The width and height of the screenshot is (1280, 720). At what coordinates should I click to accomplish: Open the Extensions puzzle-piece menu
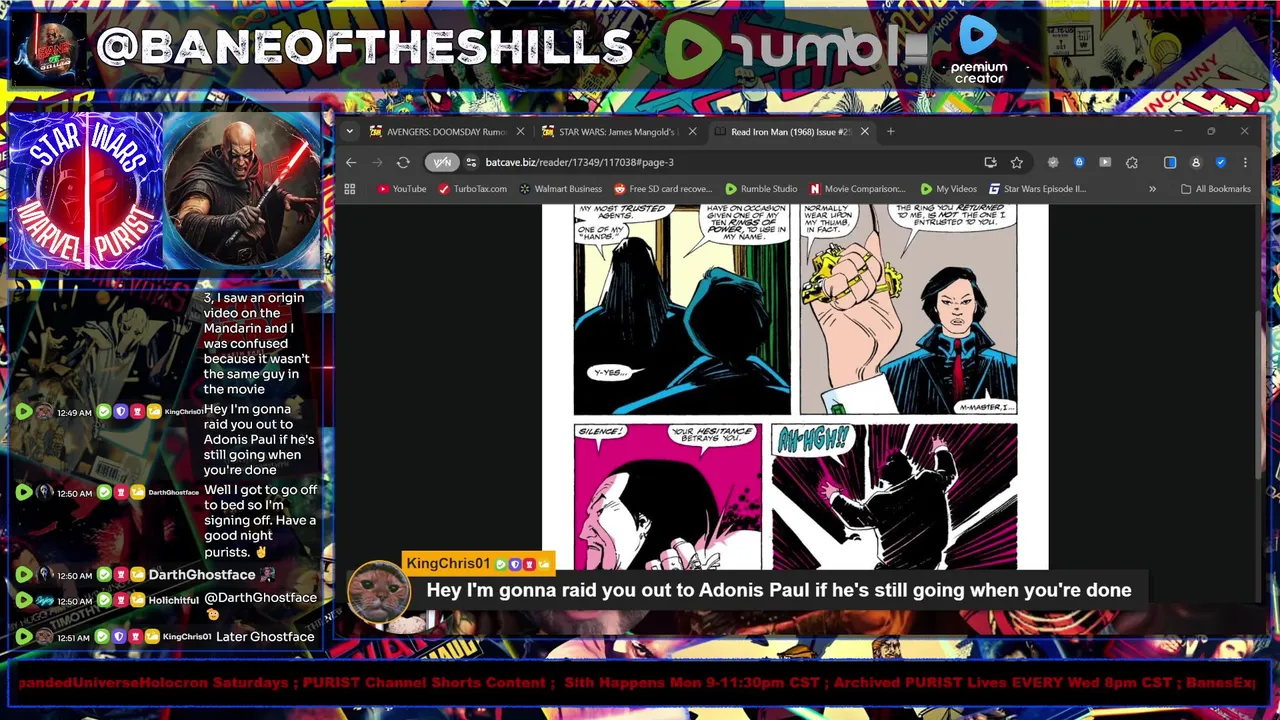(1132, 162)
